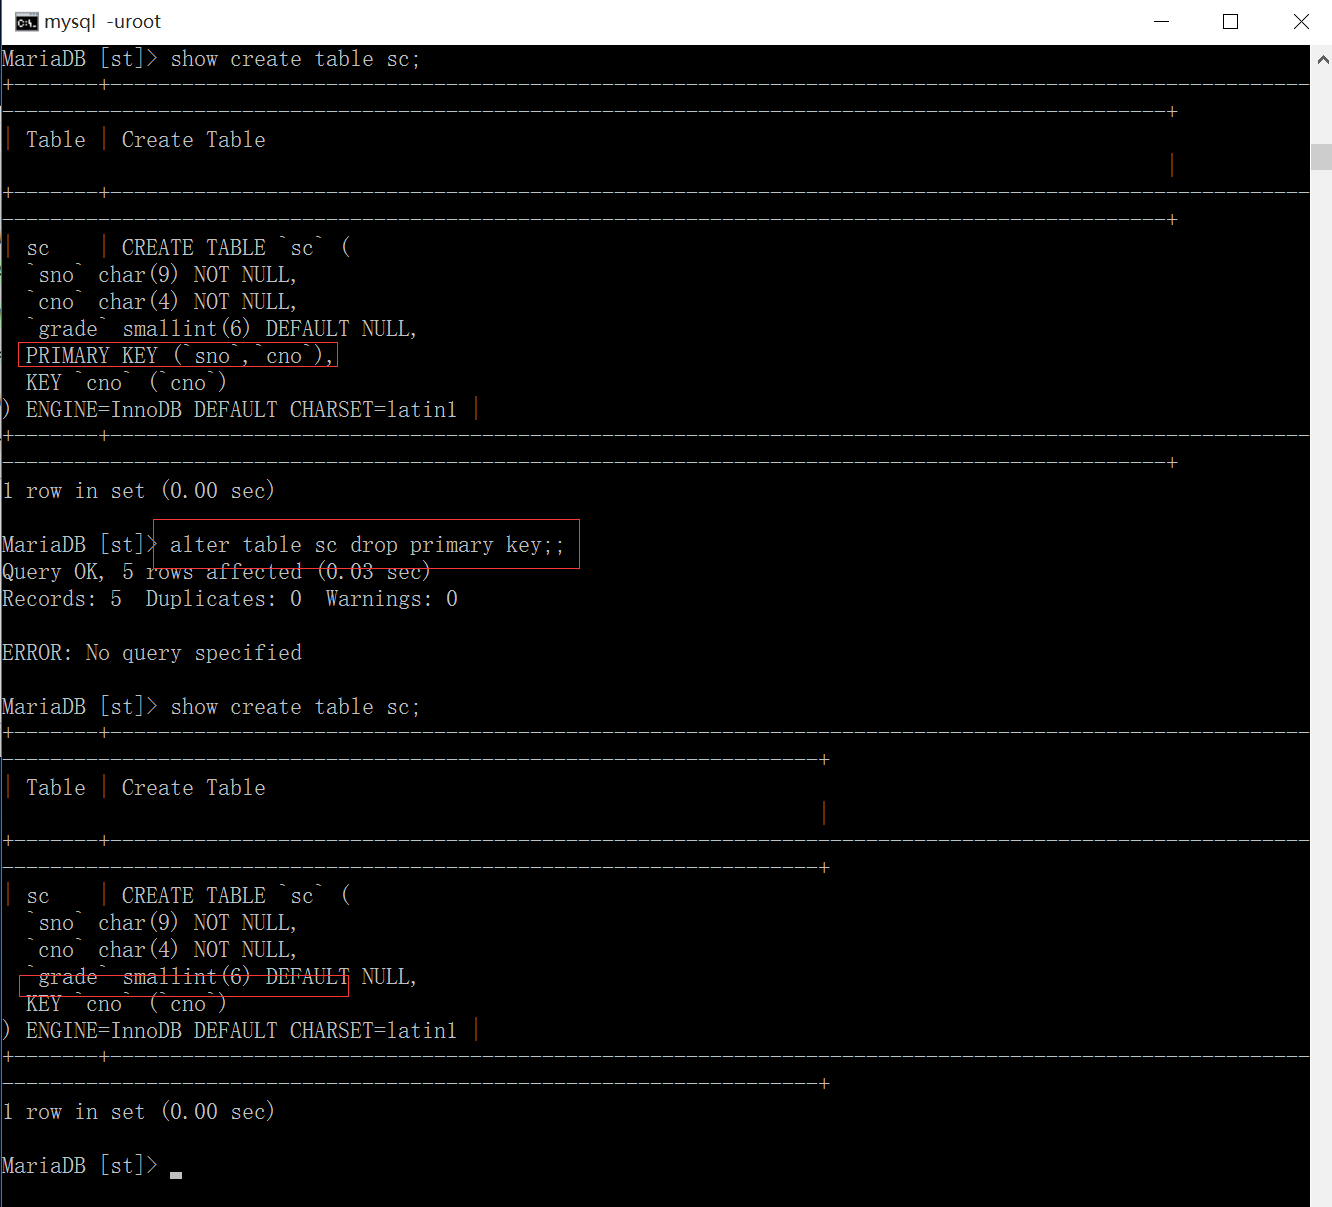Screen dimensions: 1332x1207
Task: Click the first 'Create Table' column header
Action: point(193,140)
